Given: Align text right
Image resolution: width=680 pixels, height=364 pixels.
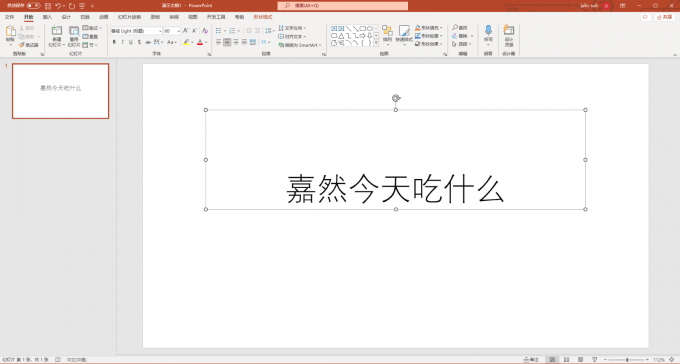Looking at the screenshot, I should (x=236, y=42).
